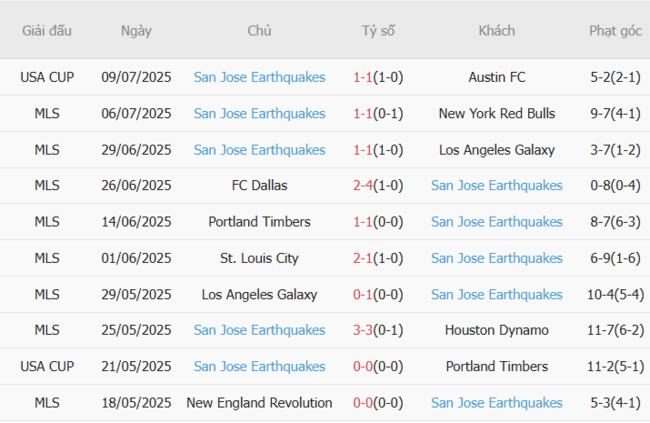Click San Jose Earthquakes in the 09/07/2025 row

259,77
